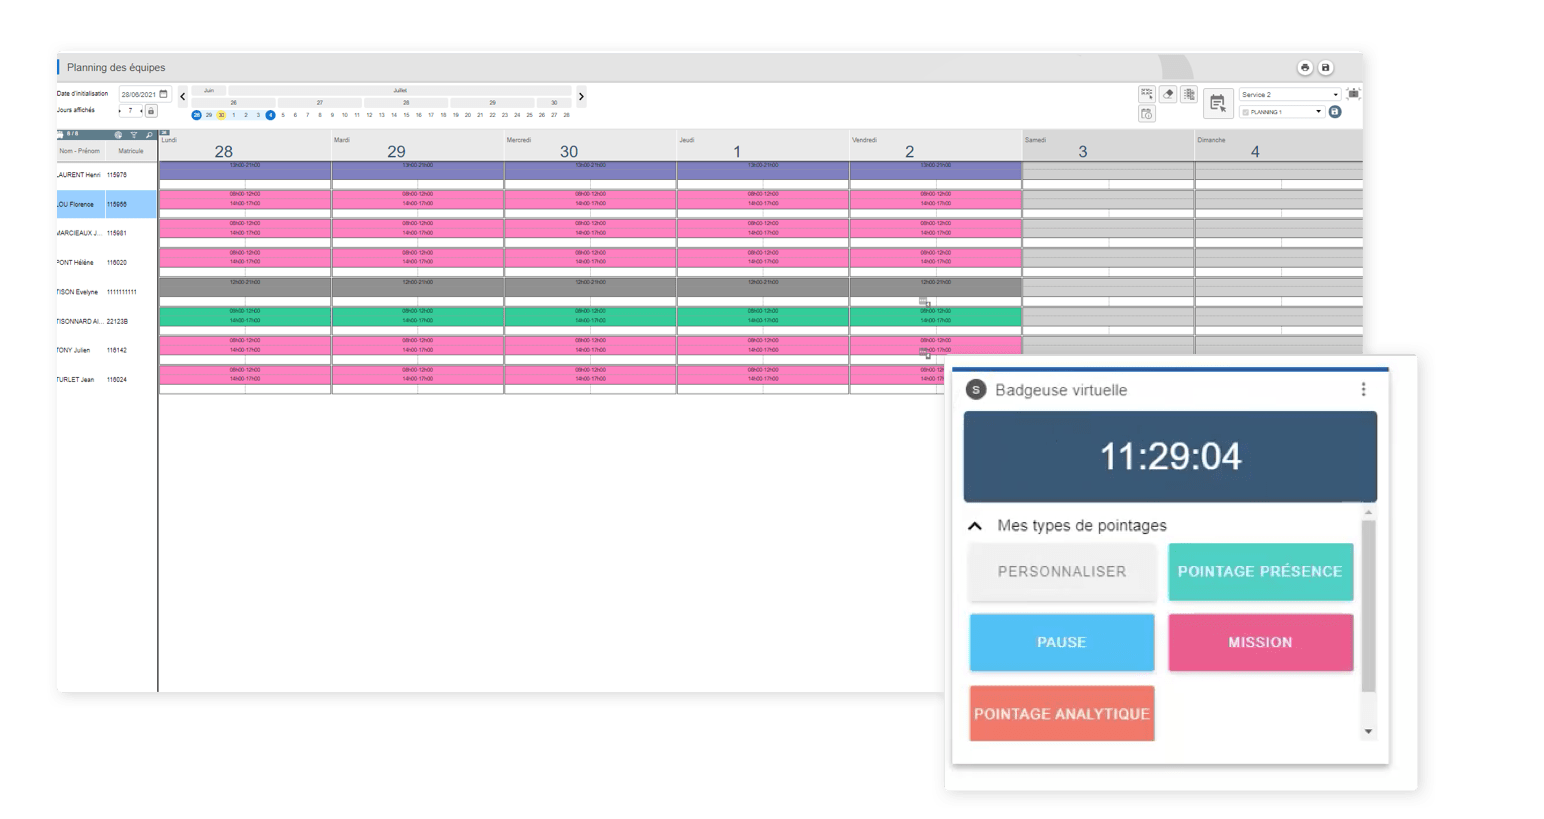Click the Mardi 29 day header
This screenshot has height=819, width=1544.
pyautogui.click(x=418, y=146)
